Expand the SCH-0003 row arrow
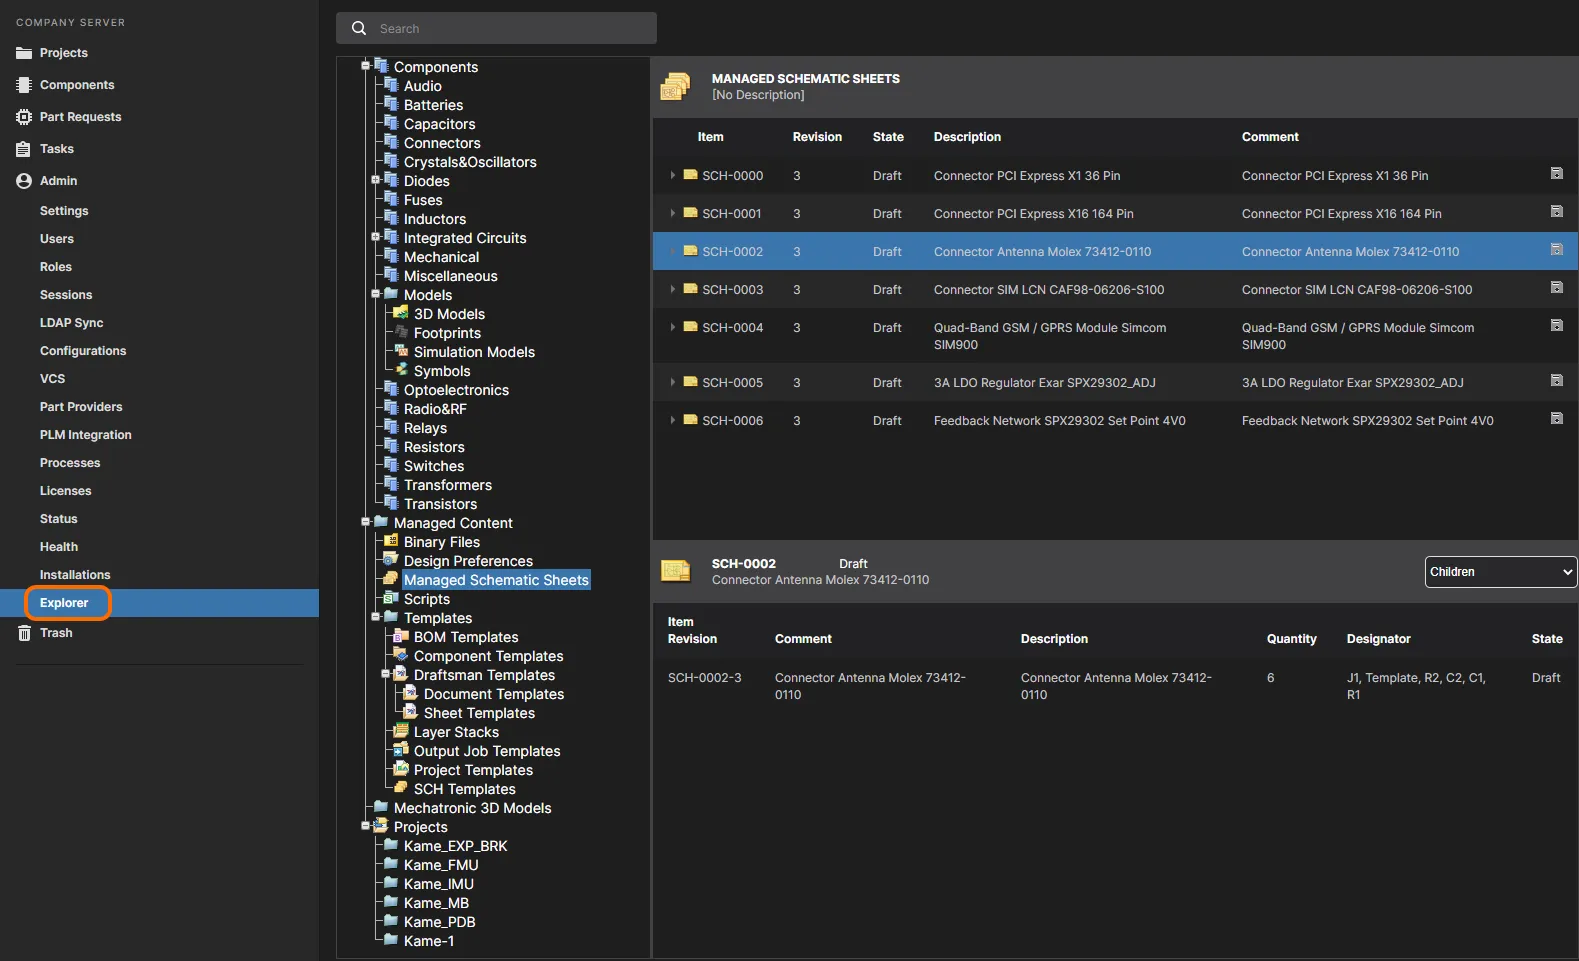1579x961 pixels. pyautogui.click(x=673, y=289)
